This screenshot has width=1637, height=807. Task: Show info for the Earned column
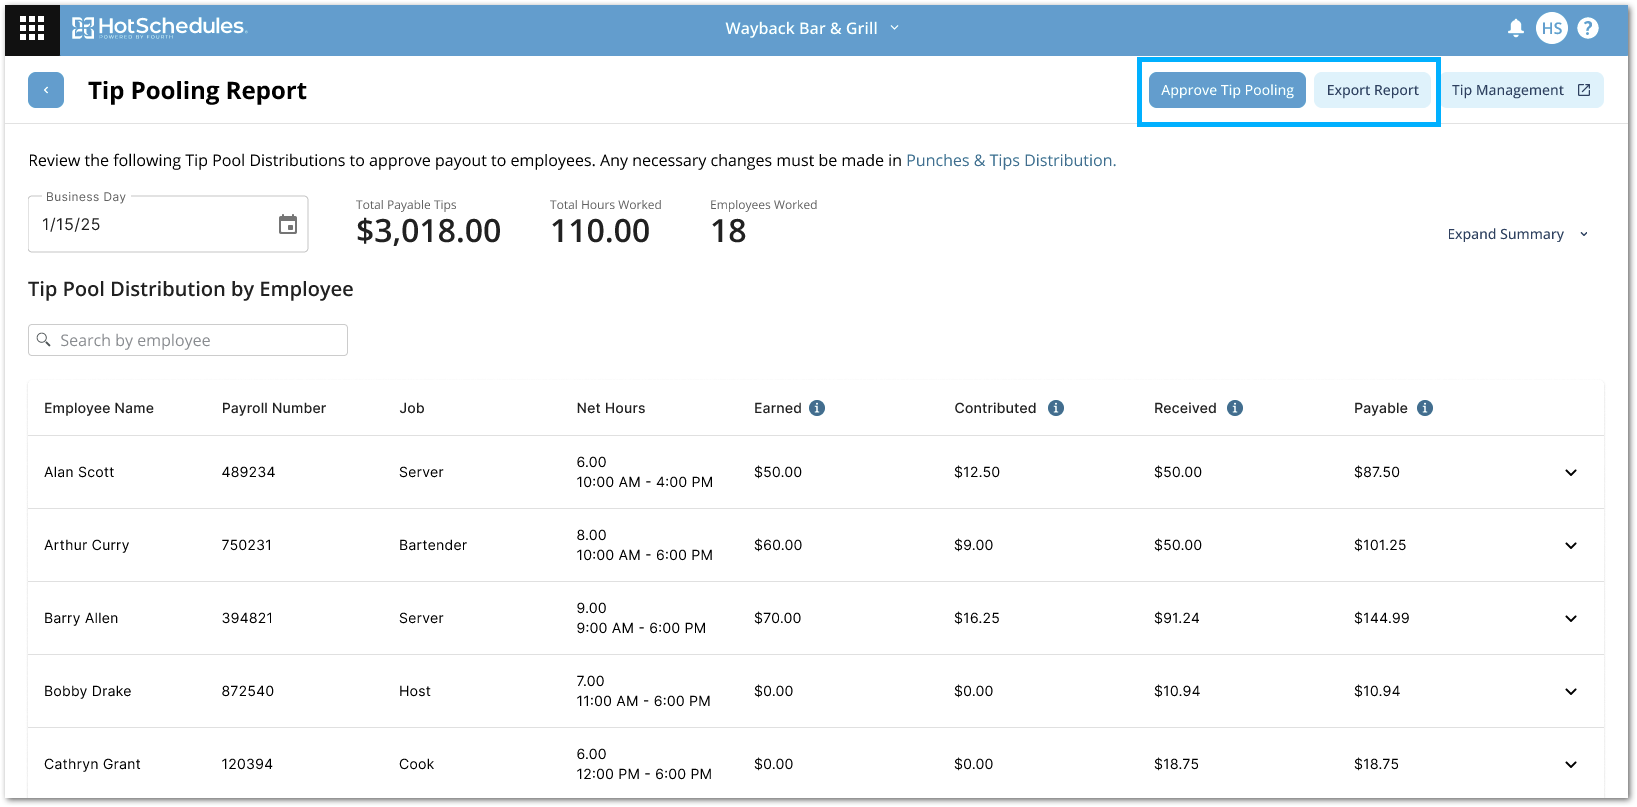pyautogui.click(x=817, y=408)
